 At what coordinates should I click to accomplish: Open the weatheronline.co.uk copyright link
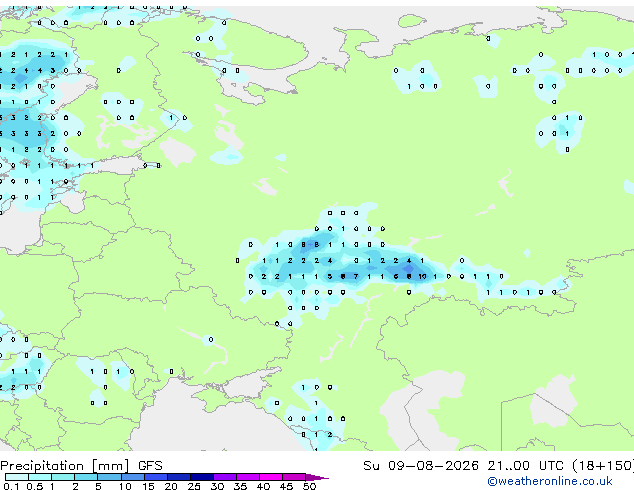[550, 481]
